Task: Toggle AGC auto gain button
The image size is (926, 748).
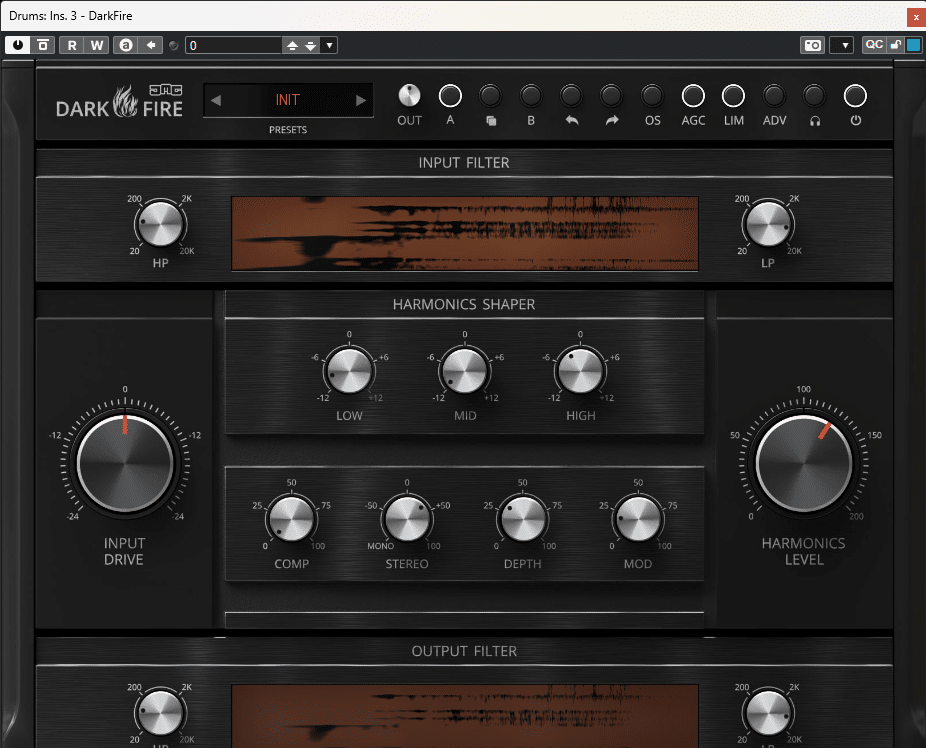Action: coord(693,96)
